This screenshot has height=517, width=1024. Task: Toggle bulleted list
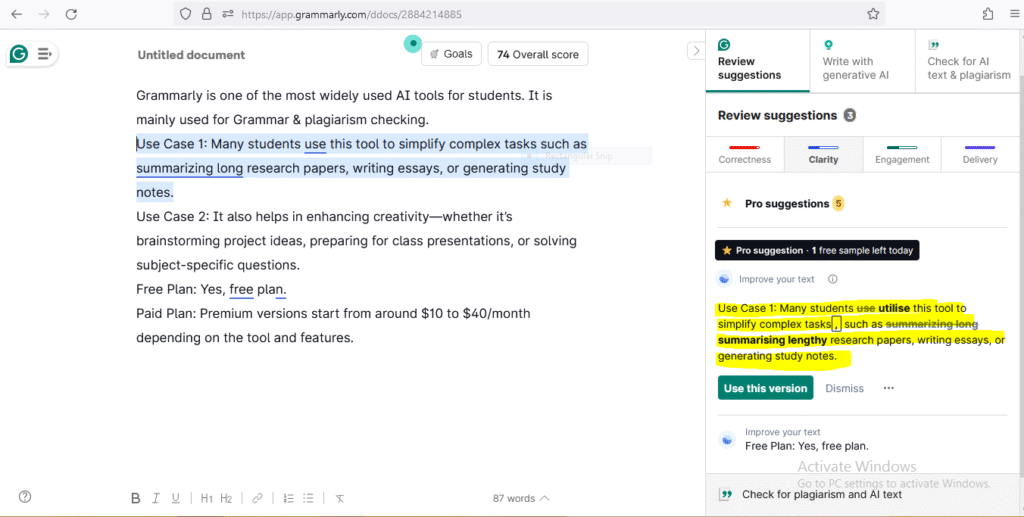click(308, 498)
